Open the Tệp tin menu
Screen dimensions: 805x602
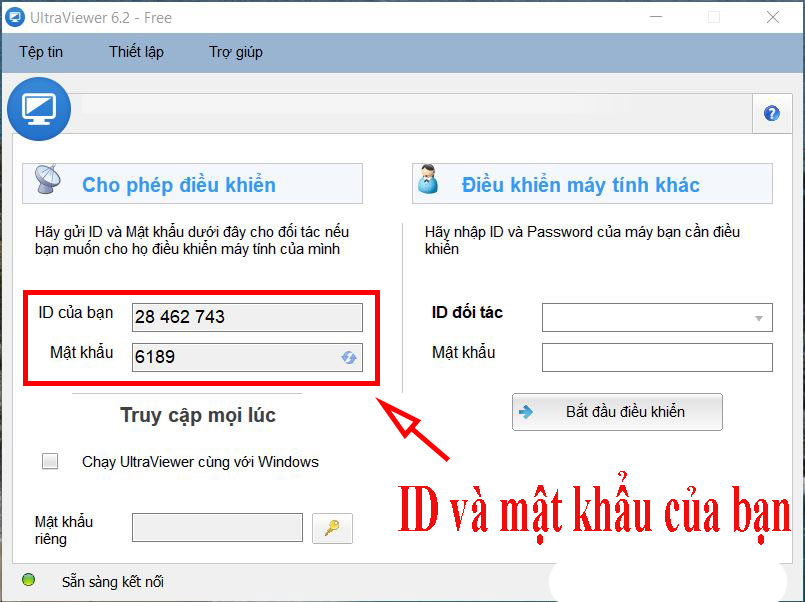41,52
